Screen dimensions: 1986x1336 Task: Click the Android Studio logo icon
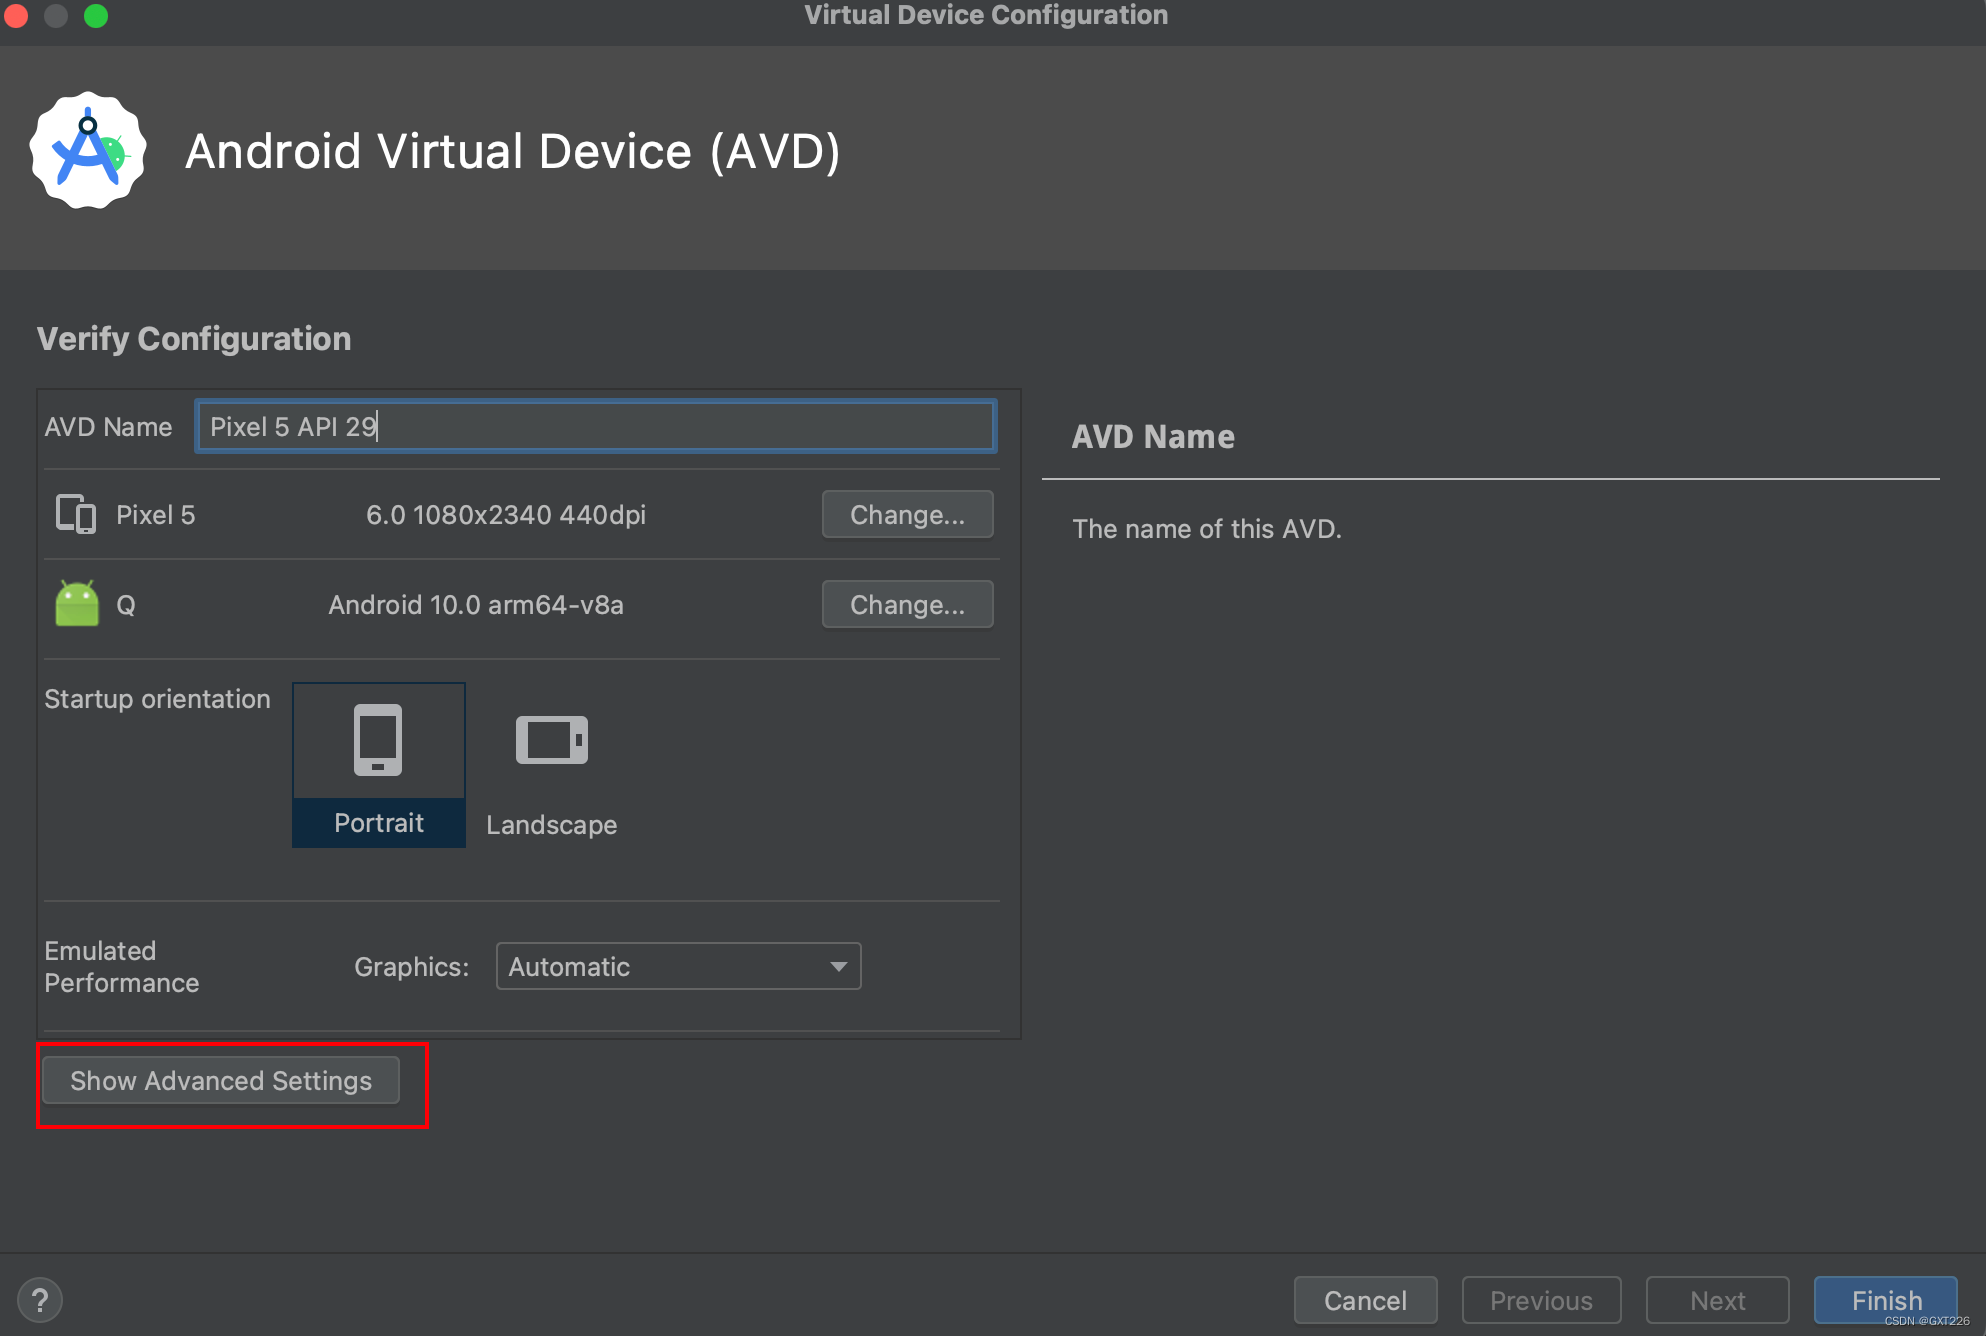tap(88, 151)
